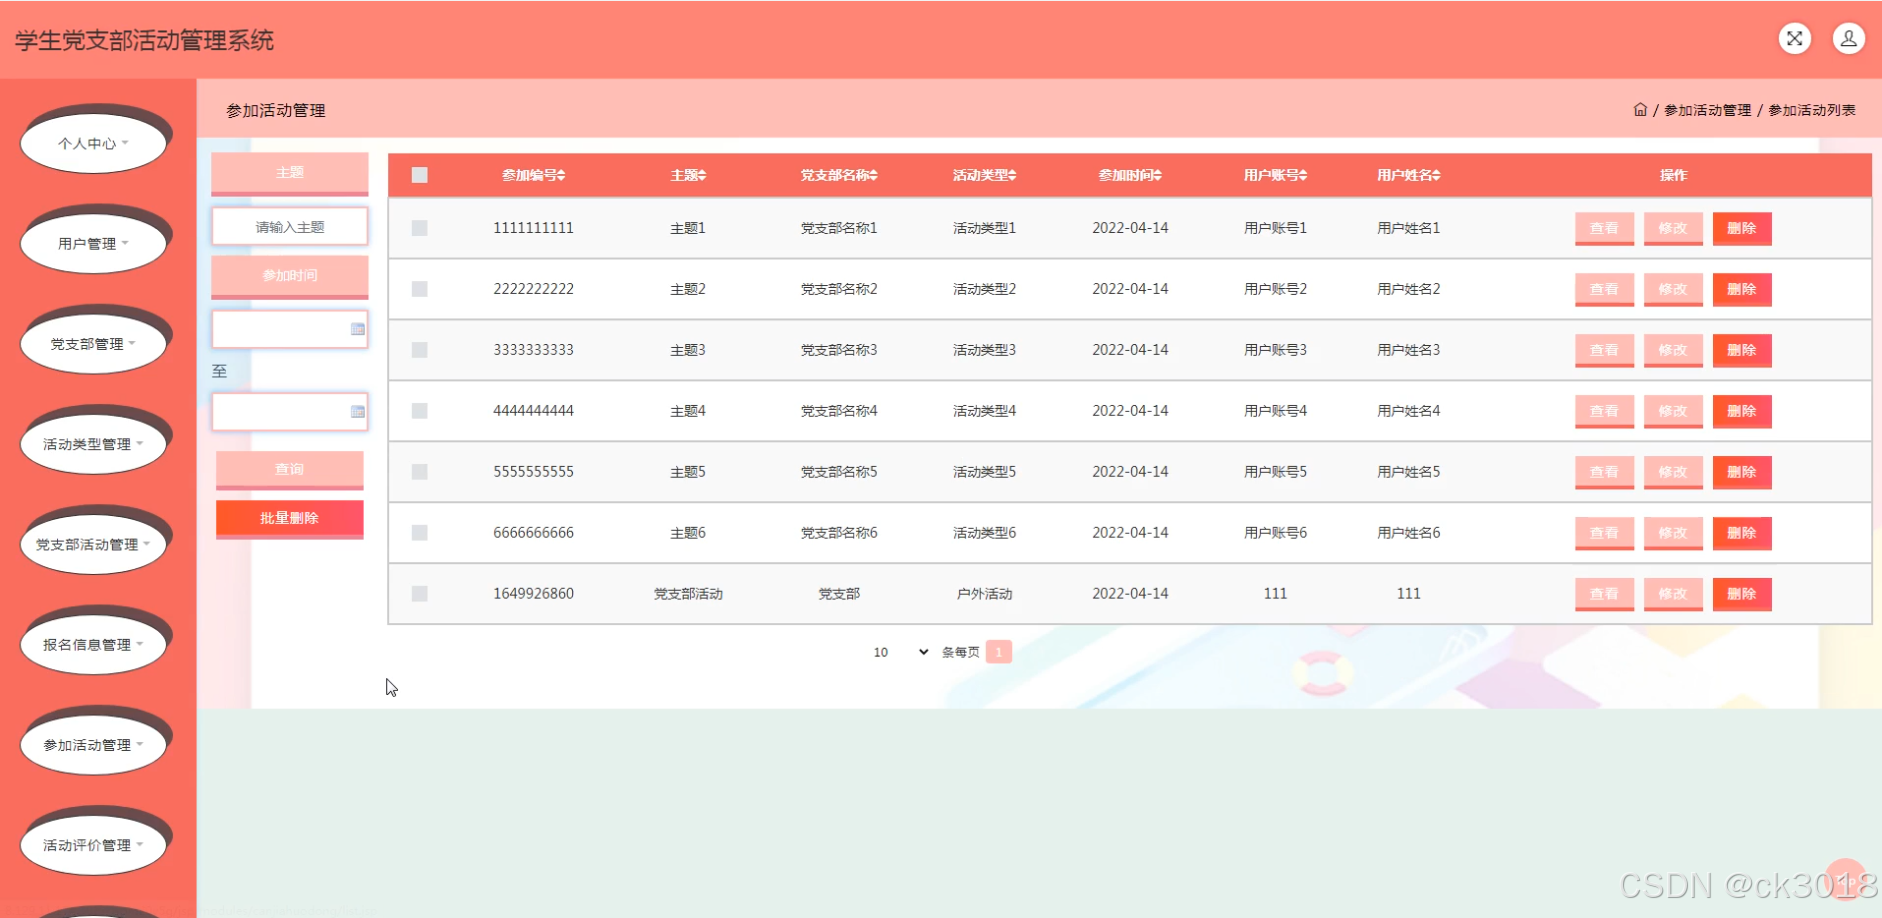
Task: View row 主题1 with 查看 button
Action: click(1604, 228)
